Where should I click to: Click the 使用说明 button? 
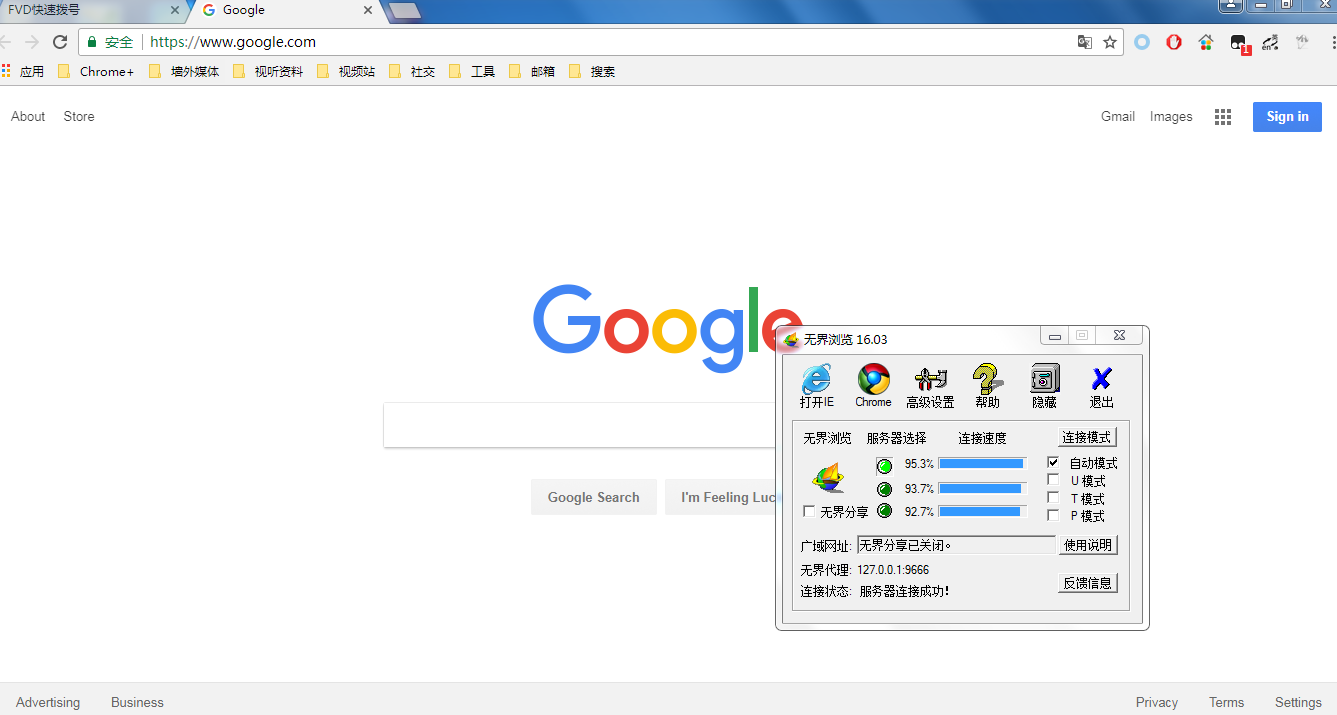click(x=1088, y=545)
